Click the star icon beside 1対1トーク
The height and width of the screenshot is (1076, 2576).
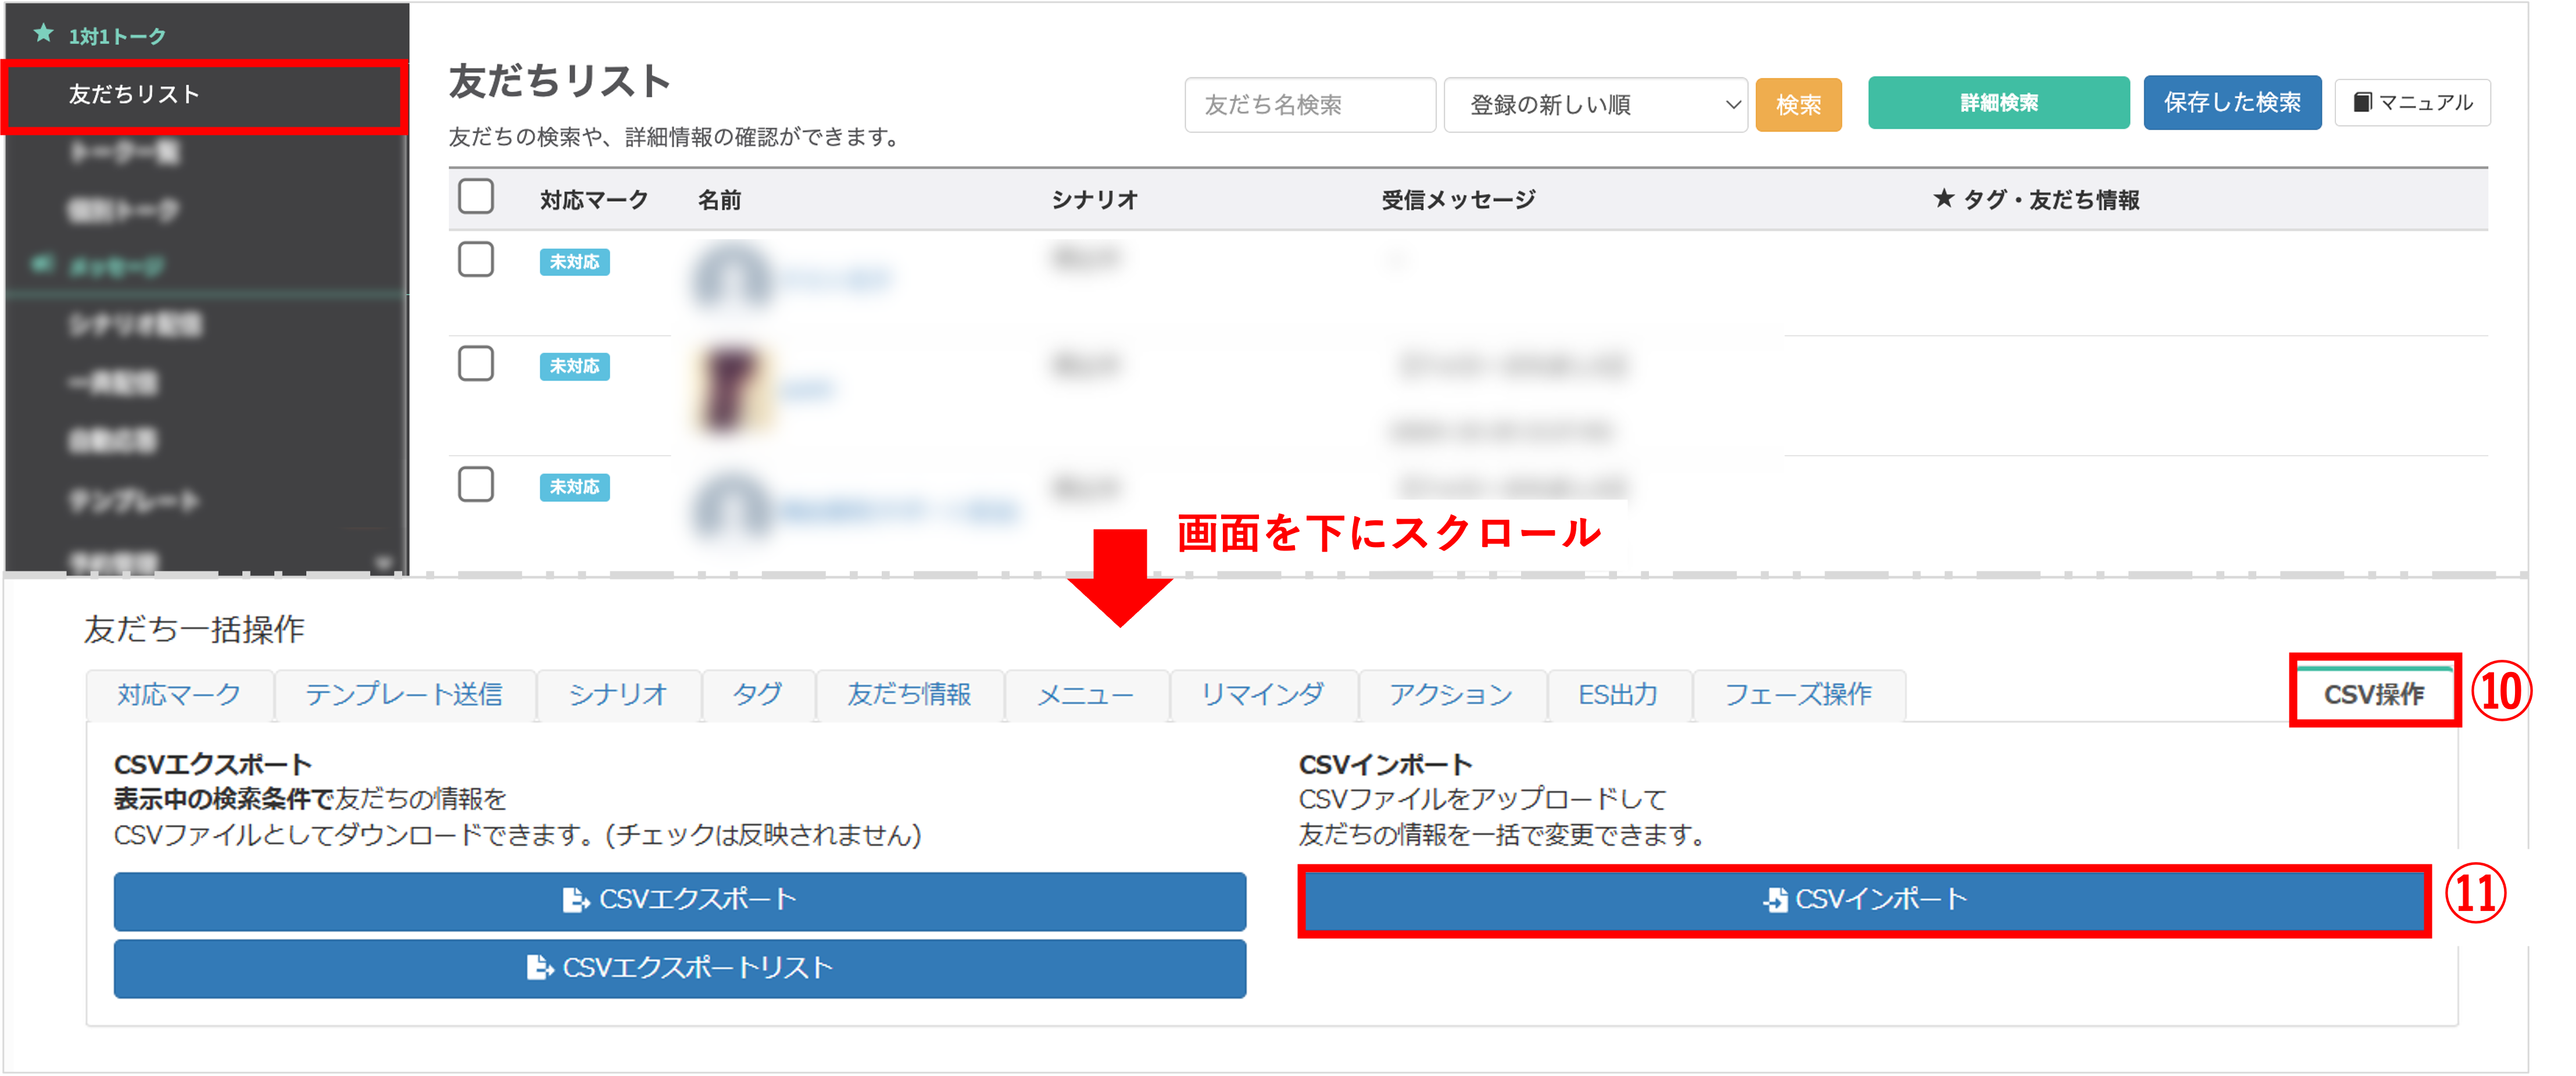[x=43, y=34]
